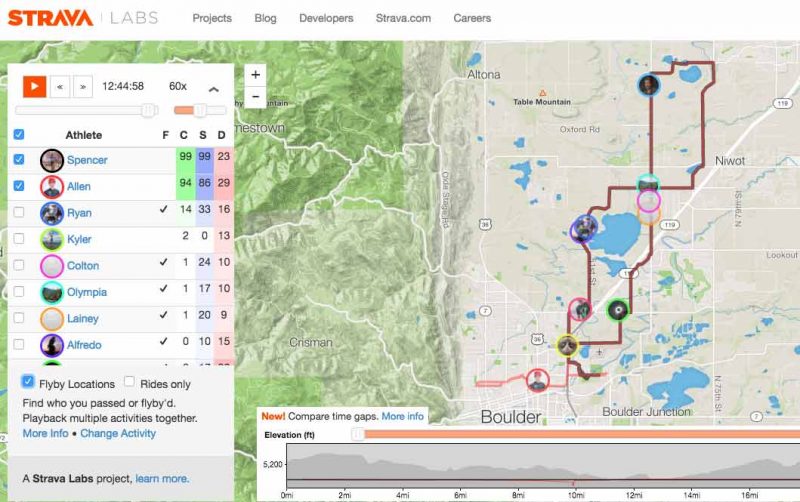
Task: Collapse the athlete panel with chevron
Action: [213, 88]
